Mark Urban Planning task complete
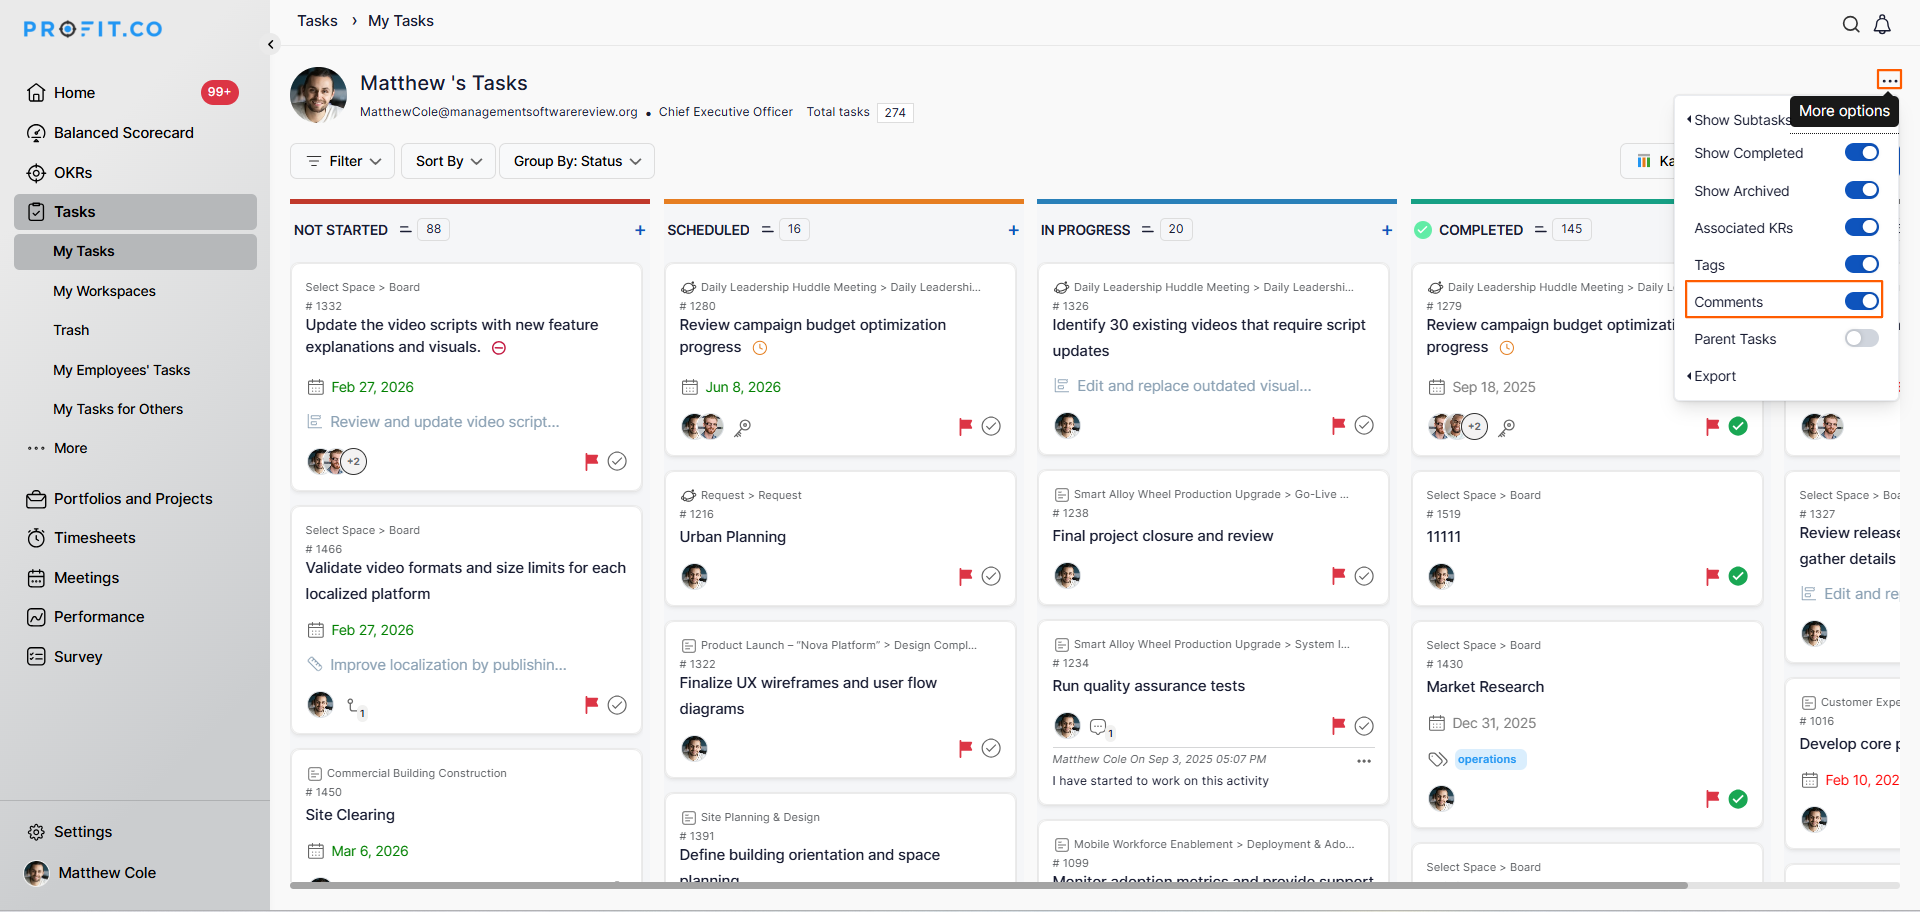The height and width of the screenshot is (912, 1920). coord(991,576)
